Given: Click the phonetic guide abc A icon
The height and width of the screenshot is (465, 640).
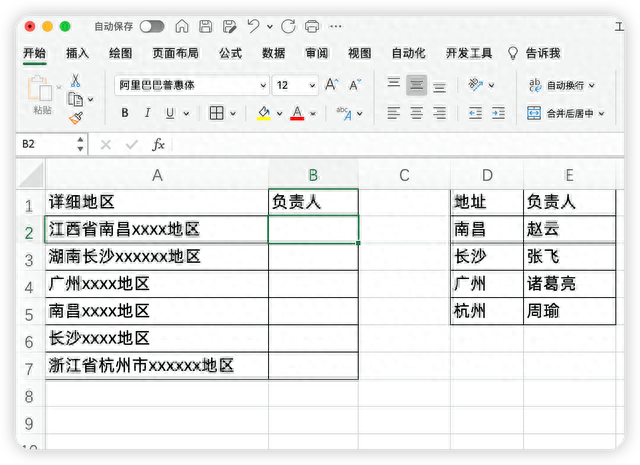Looking at the screenshot, I should (344, 113).
